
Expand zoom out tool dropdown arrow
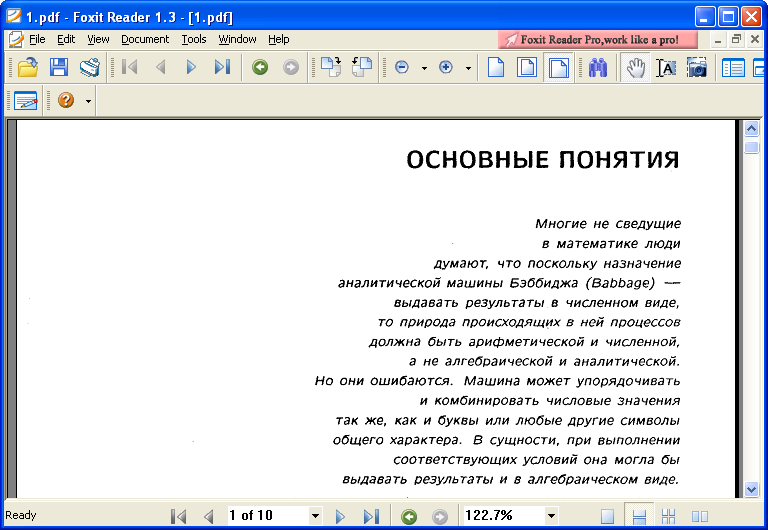pyautogui.click(x=424, y=69)
